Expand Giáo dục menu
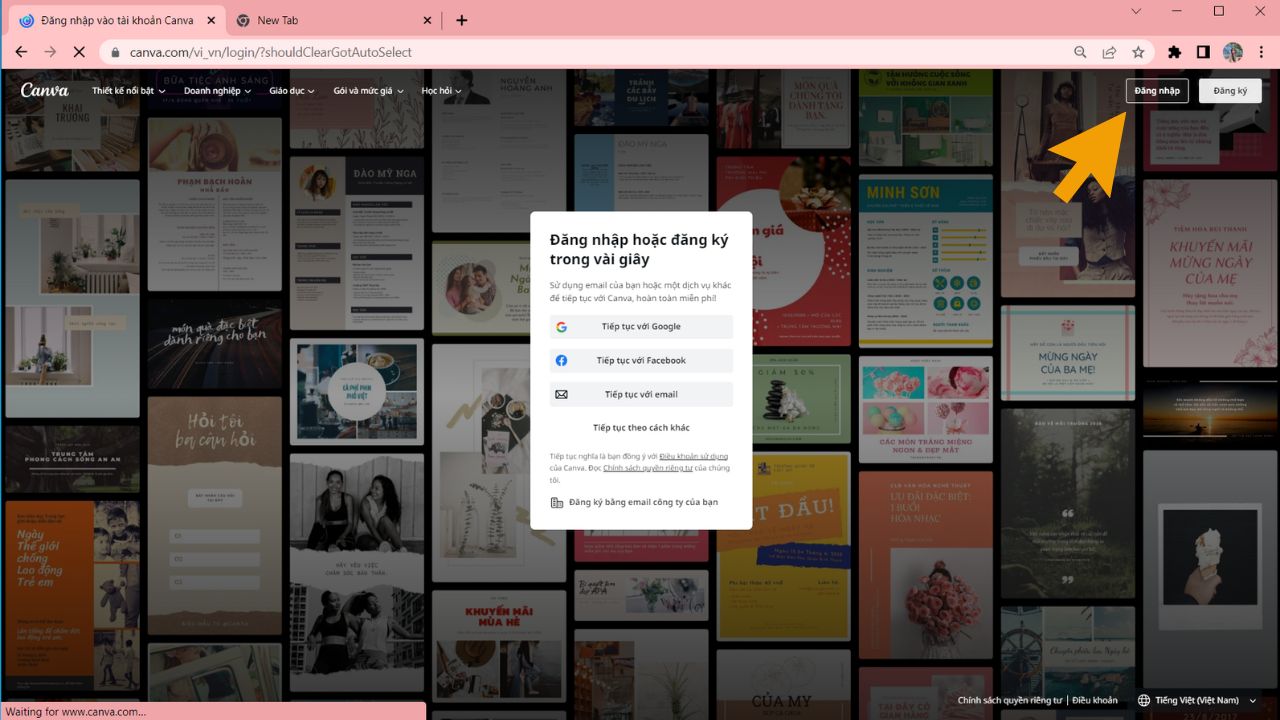The width and height of the screenshot is (1280, 720). pyautogui.click(x=292, y=91)
